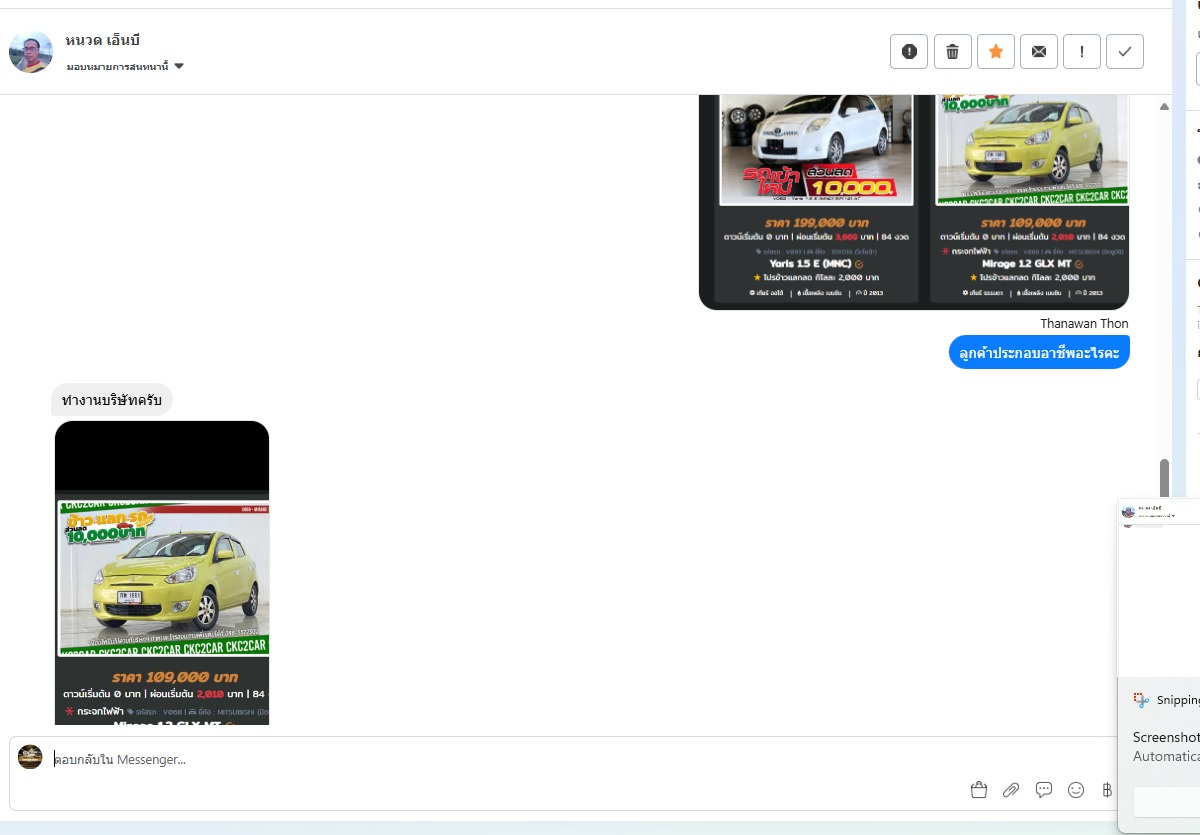Open the shopping bag products icon

click(x=979, y=790)
